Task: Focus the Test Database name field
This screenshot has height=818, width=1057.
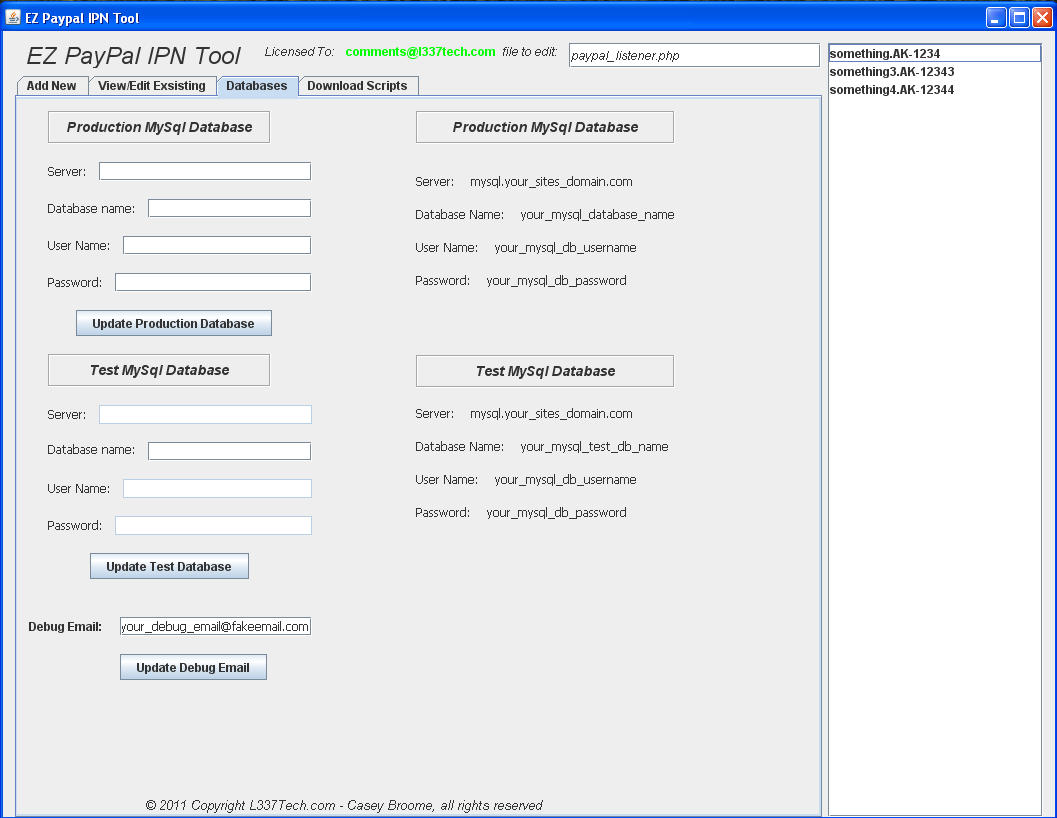Action: click(229, 451)
